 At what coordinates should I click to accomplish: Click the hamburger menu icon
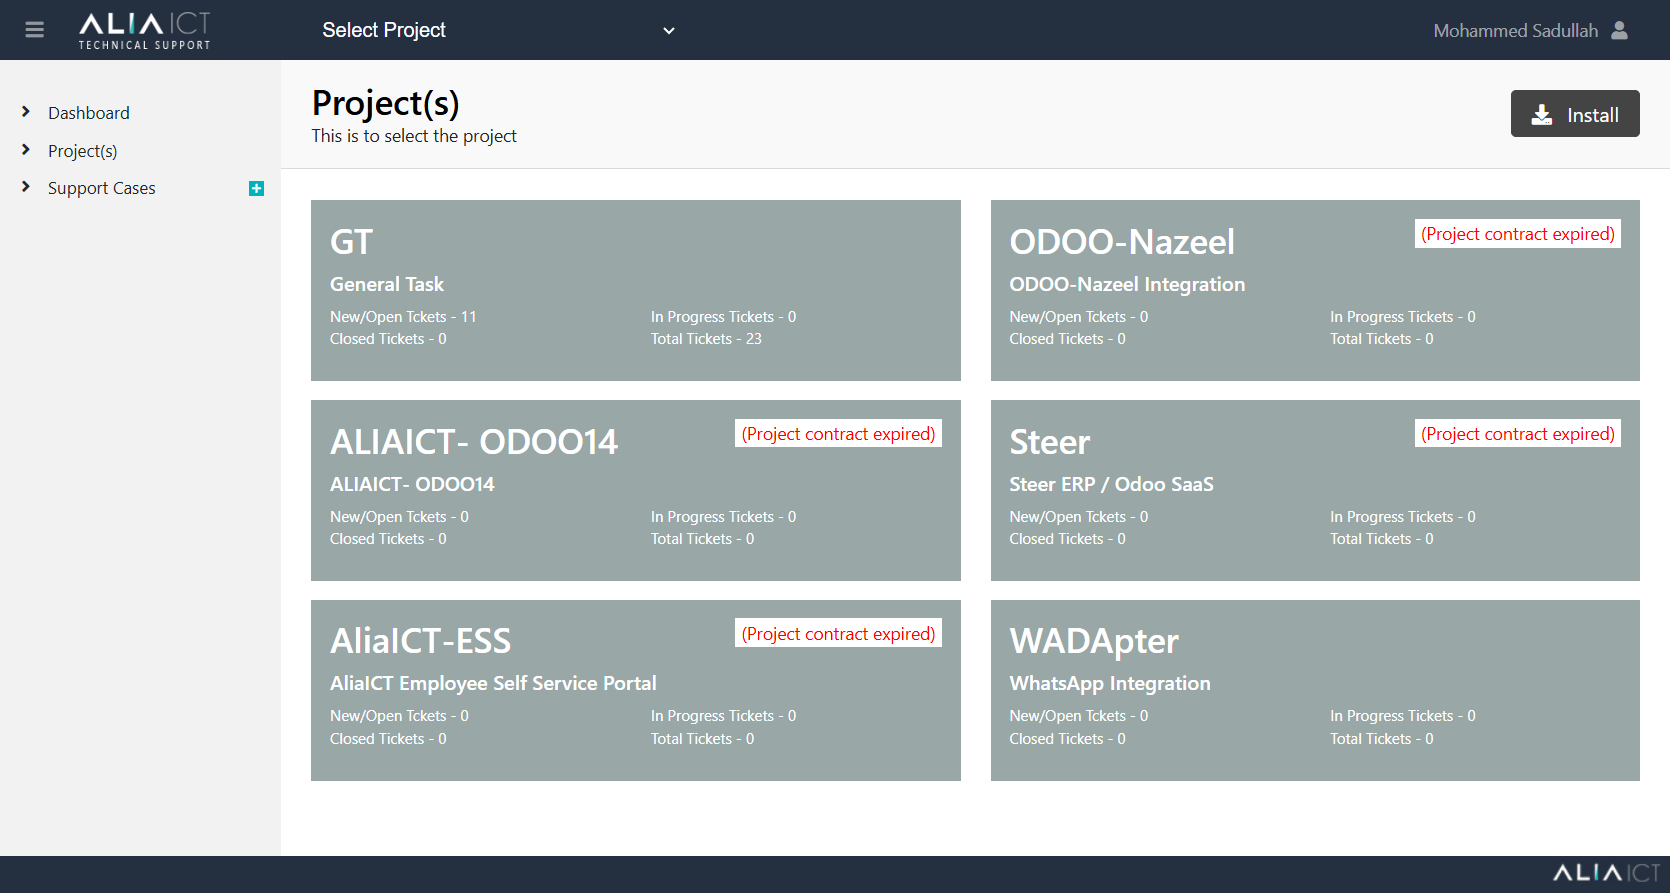(34, 30)
